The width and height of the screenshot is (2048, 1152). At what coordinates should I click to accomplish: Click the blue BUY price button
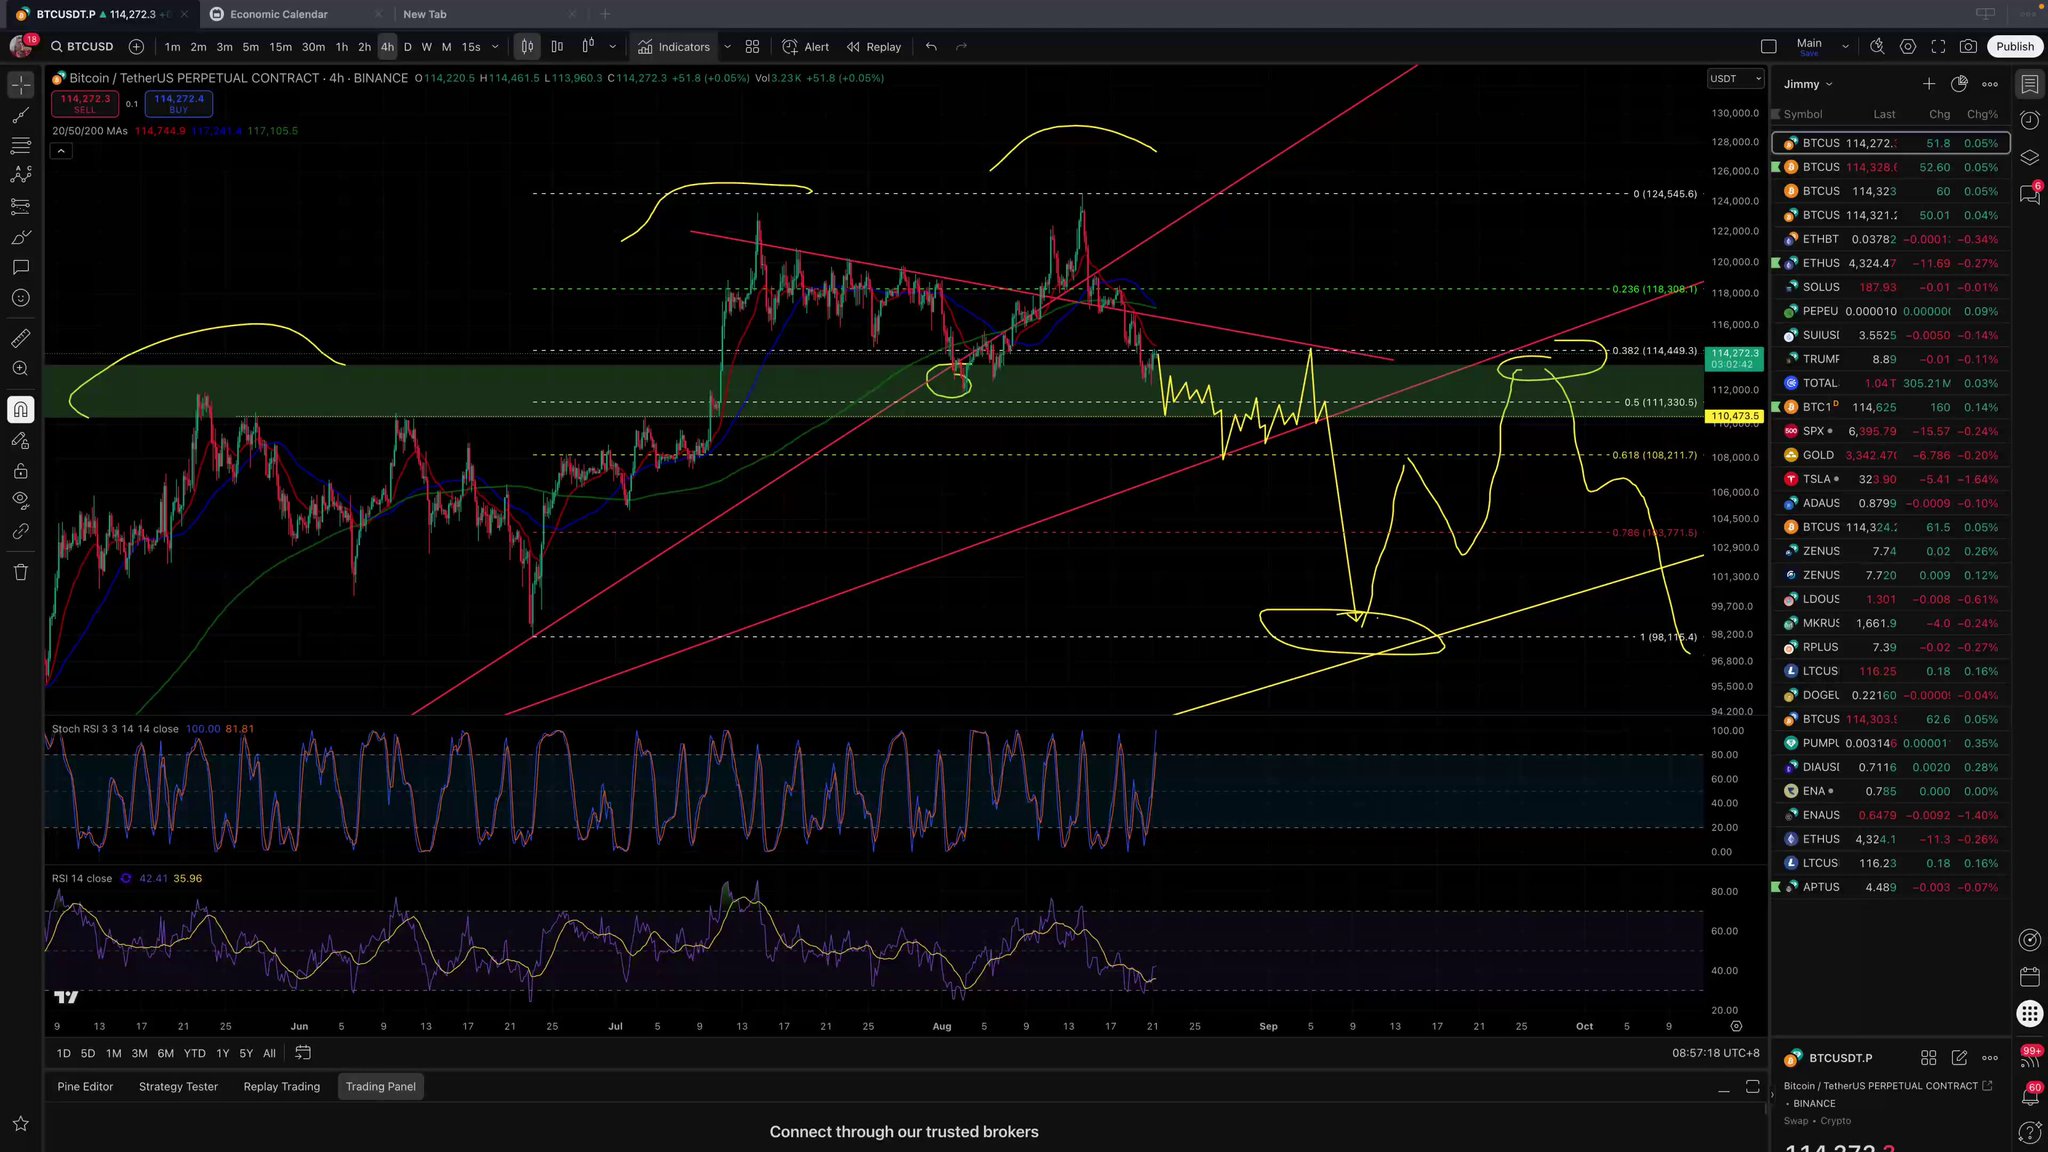[x=179, y=103]
